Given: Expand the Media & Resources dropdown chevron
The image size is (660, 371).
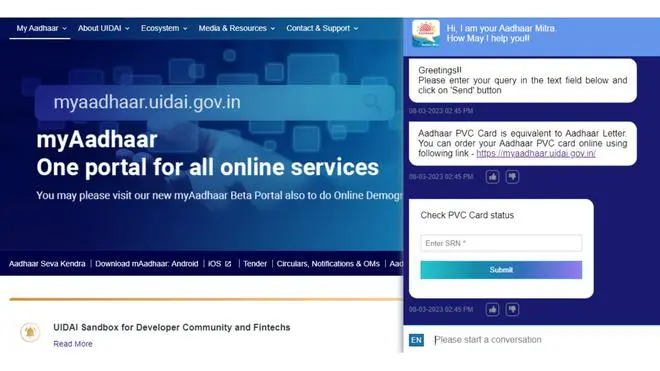Looking at the screenshot, I should coord(273,29).
